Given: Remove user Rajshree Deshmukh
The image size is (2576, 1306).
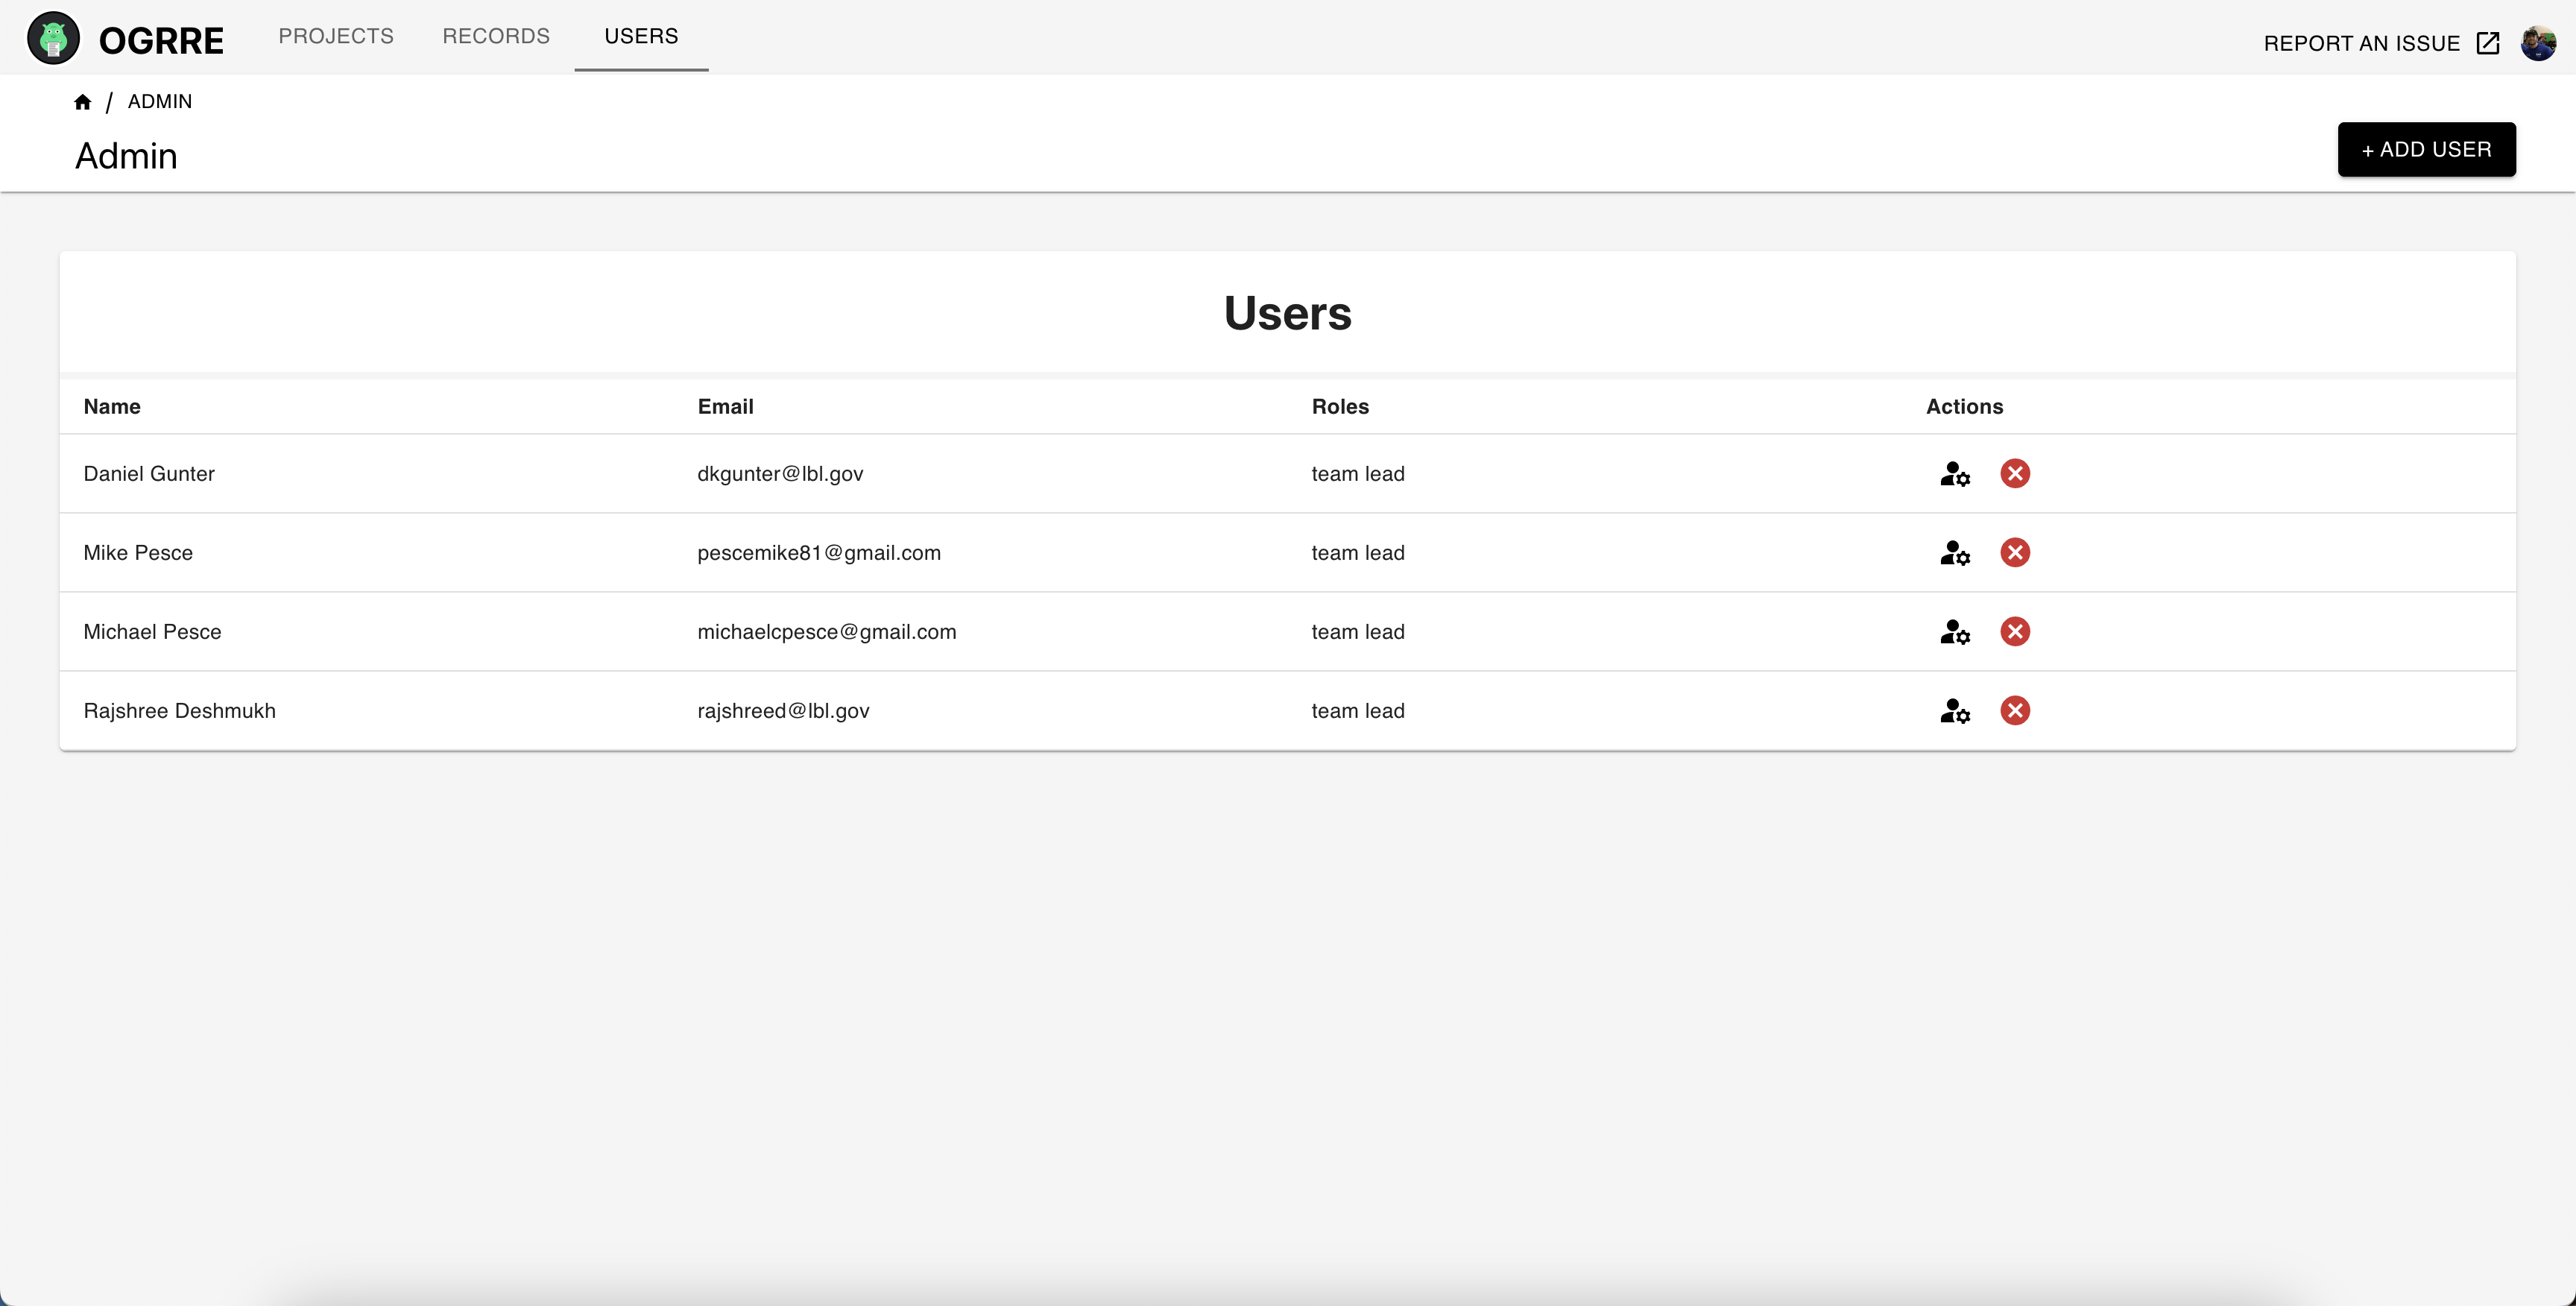Looking at the screenshot, I should click(2015, 711).
